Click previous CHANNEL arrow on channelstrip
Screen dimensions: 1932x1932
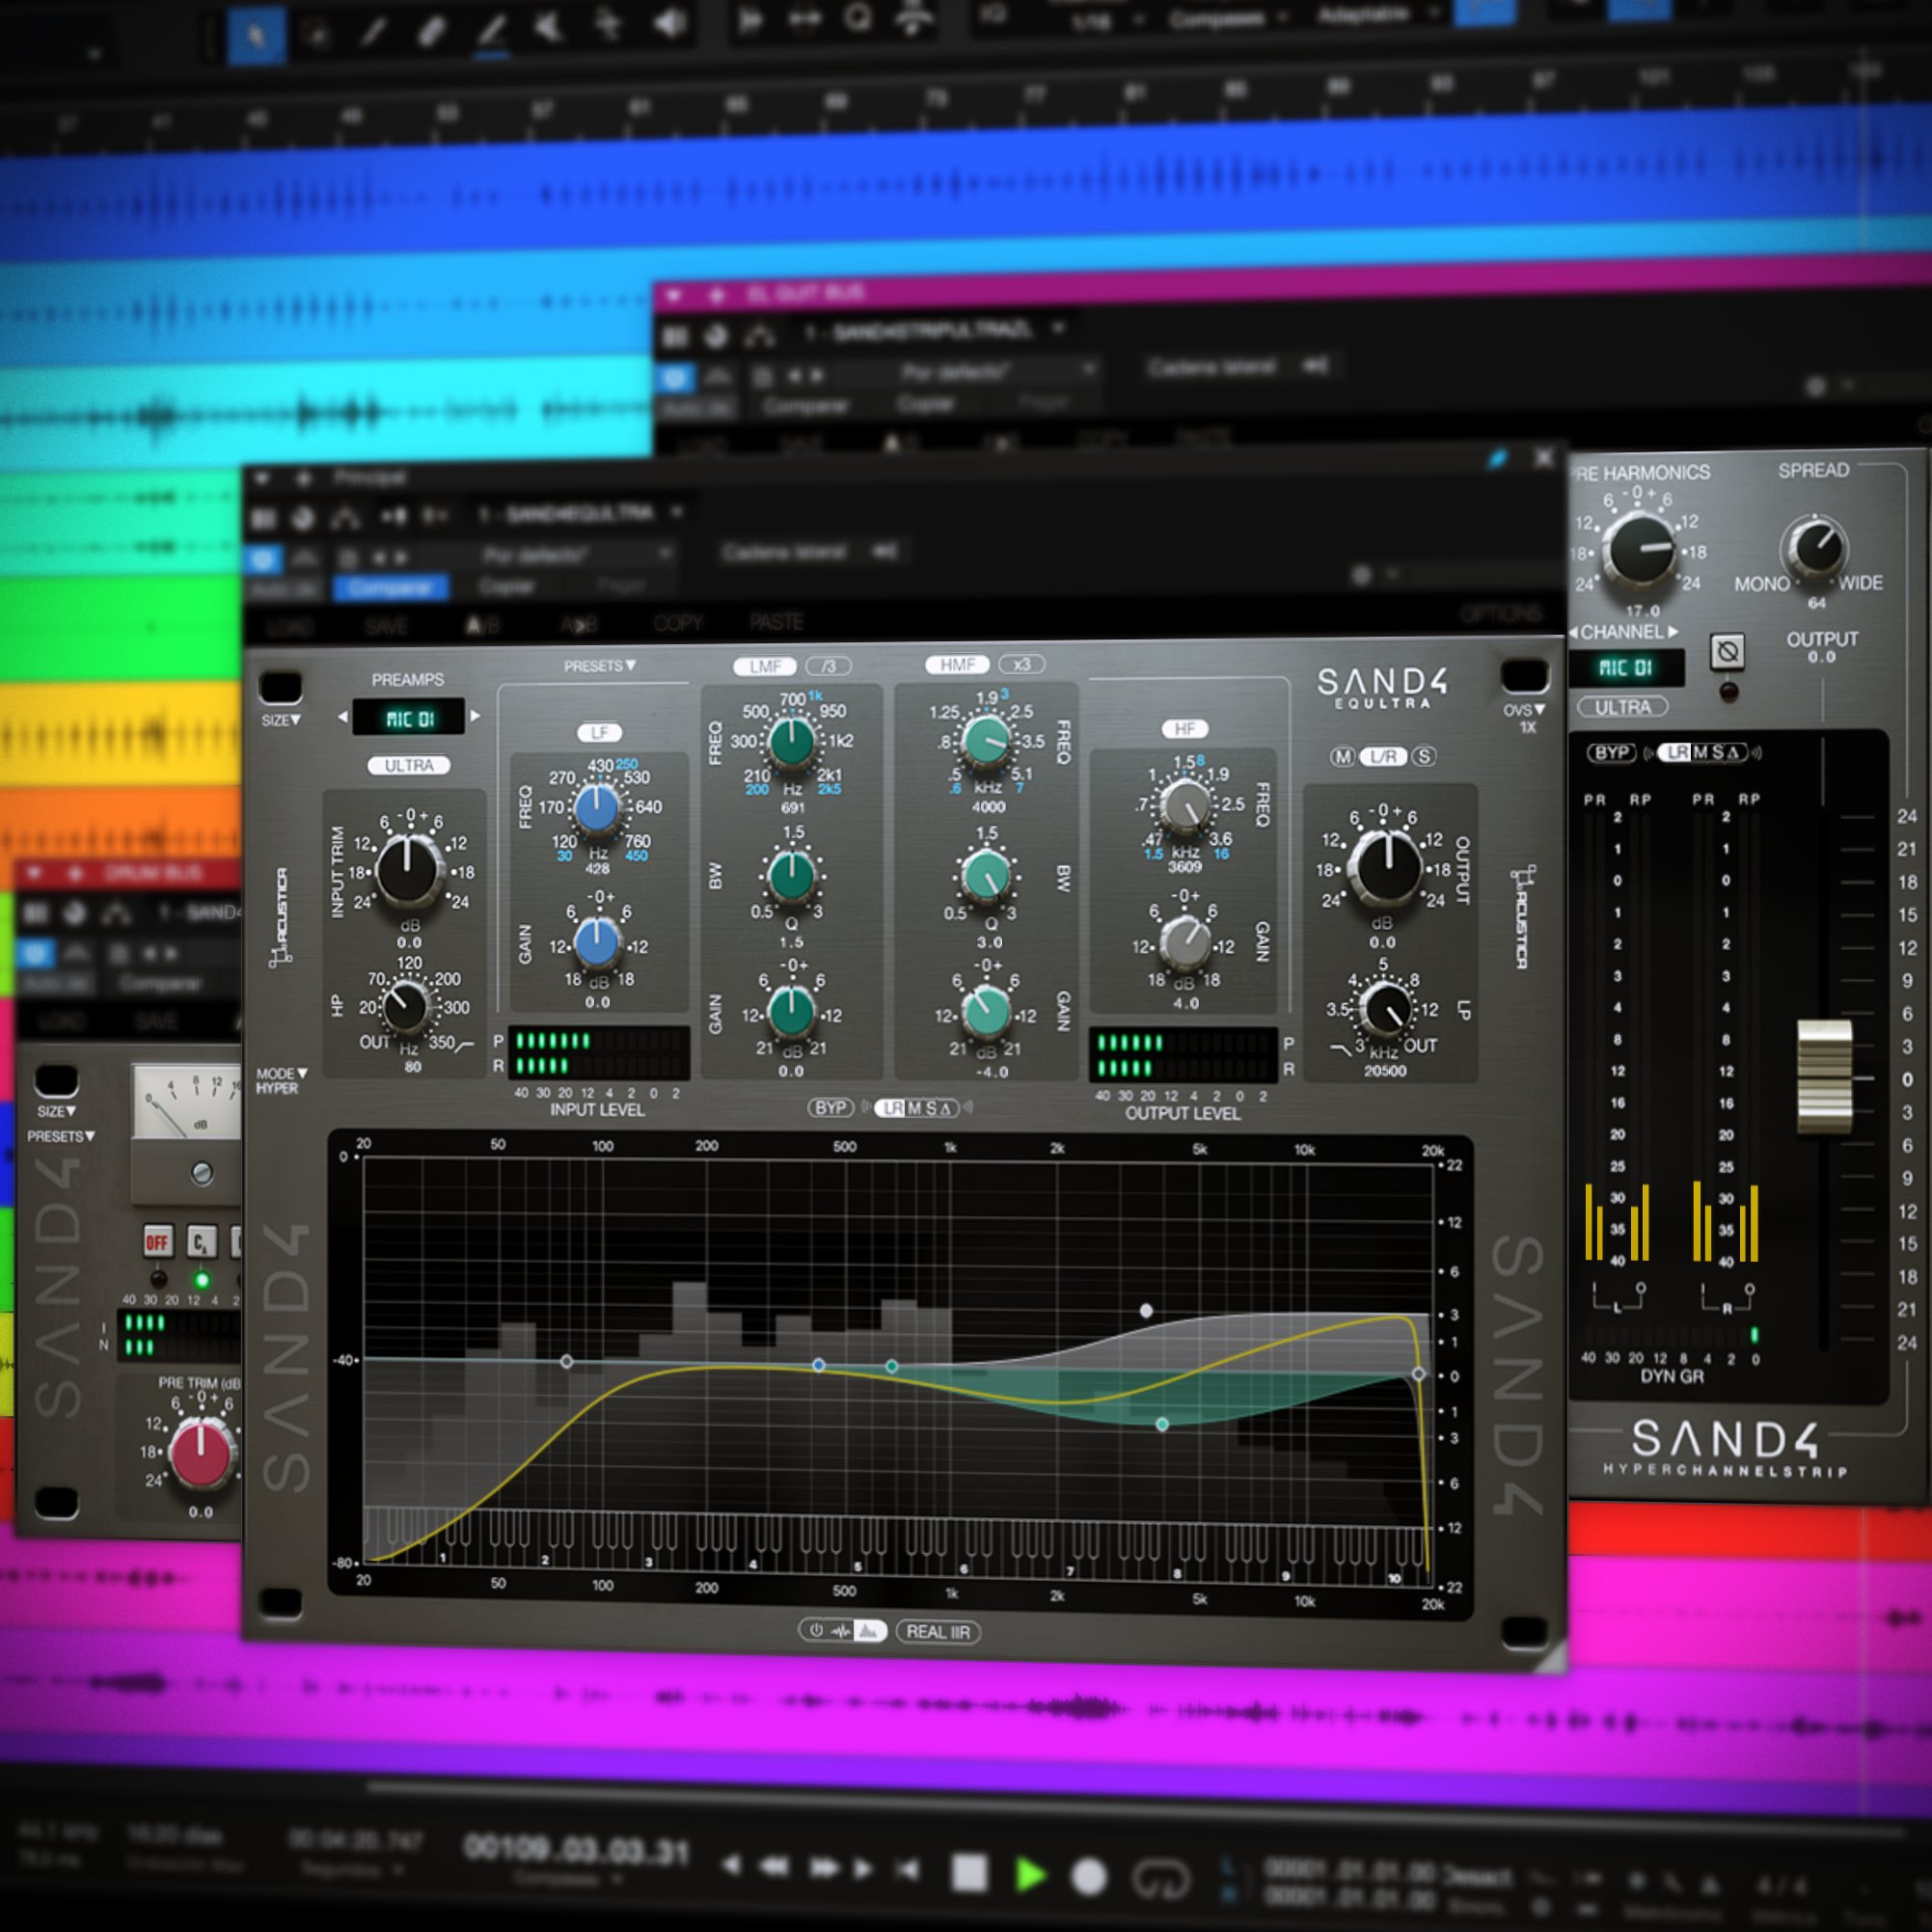tap(1574, 632)
